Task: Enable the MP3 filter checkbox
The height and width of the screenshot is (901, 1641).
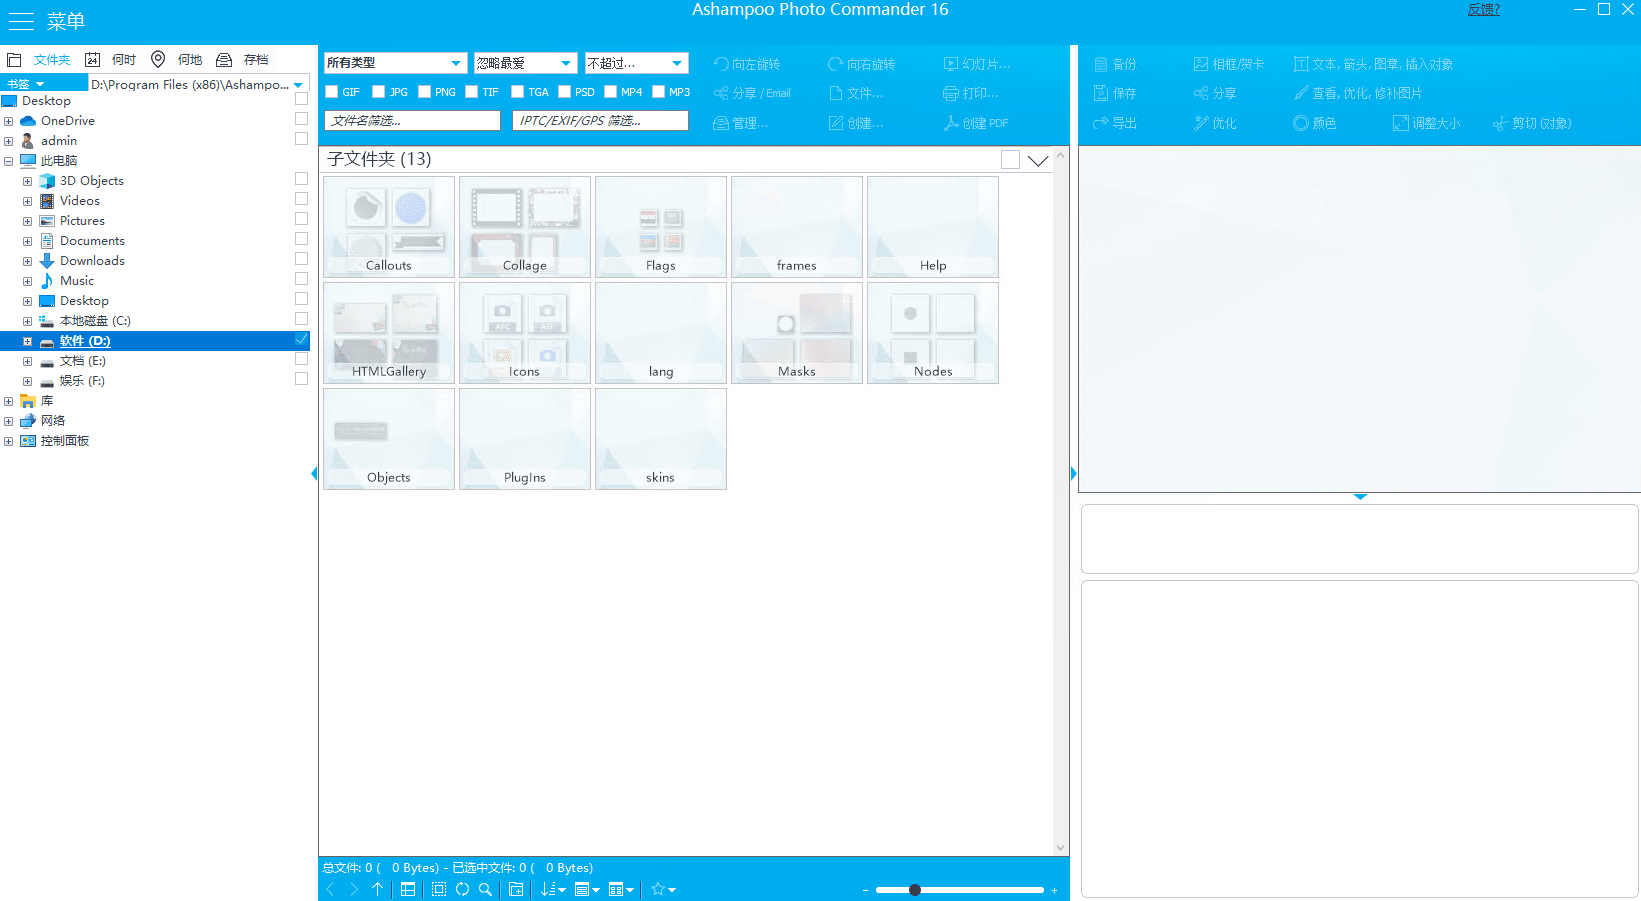Action: click(x=659, y=92)
